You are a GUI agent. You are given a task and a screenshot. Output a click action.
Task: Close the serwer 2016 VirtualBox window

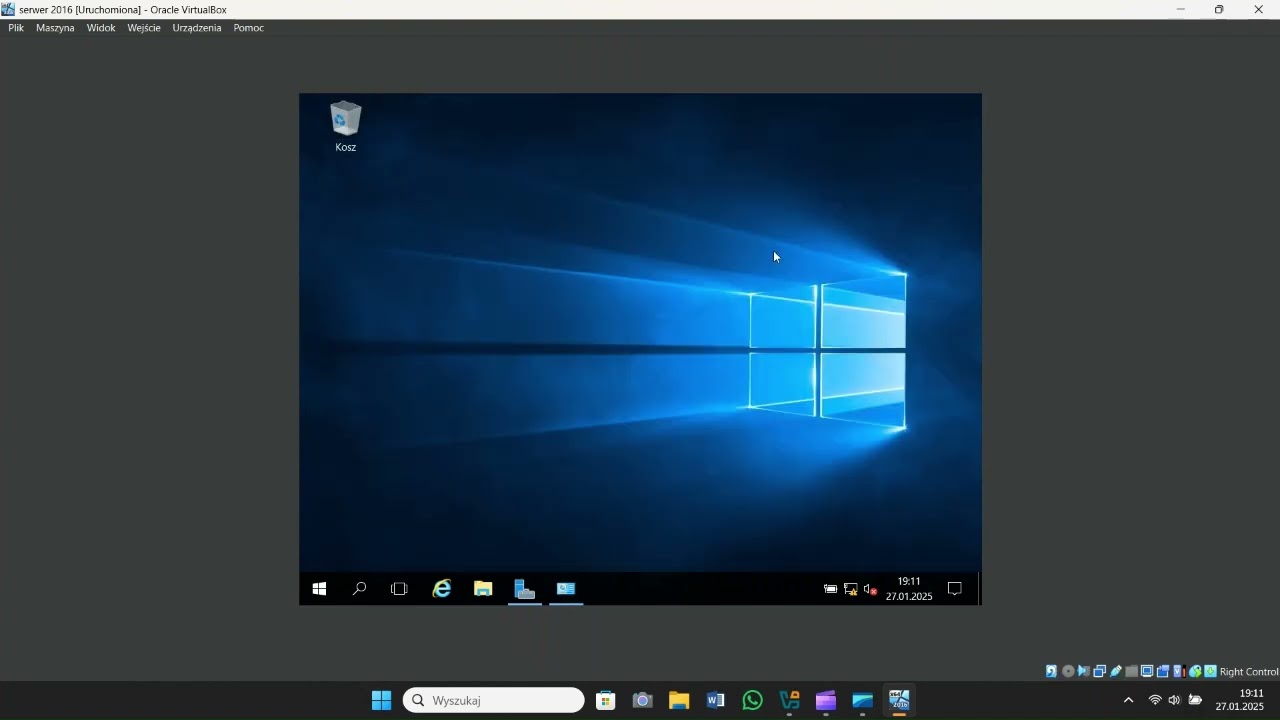click(x=1258, y=9)
